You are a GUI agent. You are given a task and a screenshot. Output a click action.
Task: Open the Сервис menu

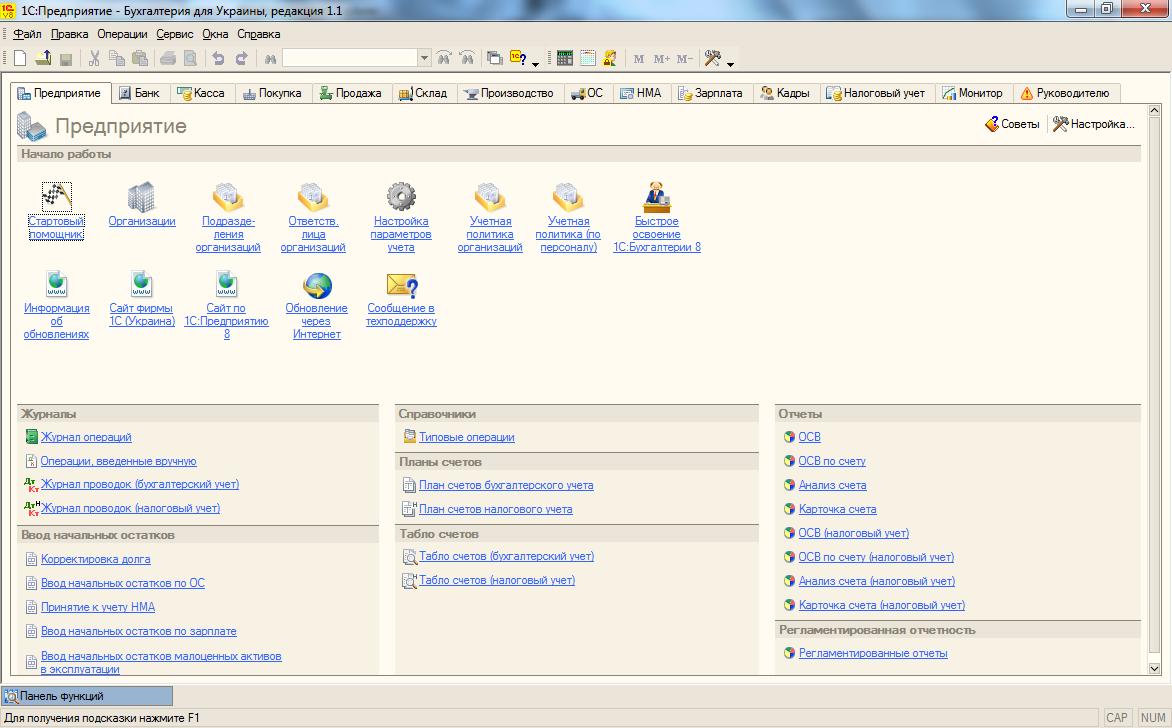tap(175, 34)
